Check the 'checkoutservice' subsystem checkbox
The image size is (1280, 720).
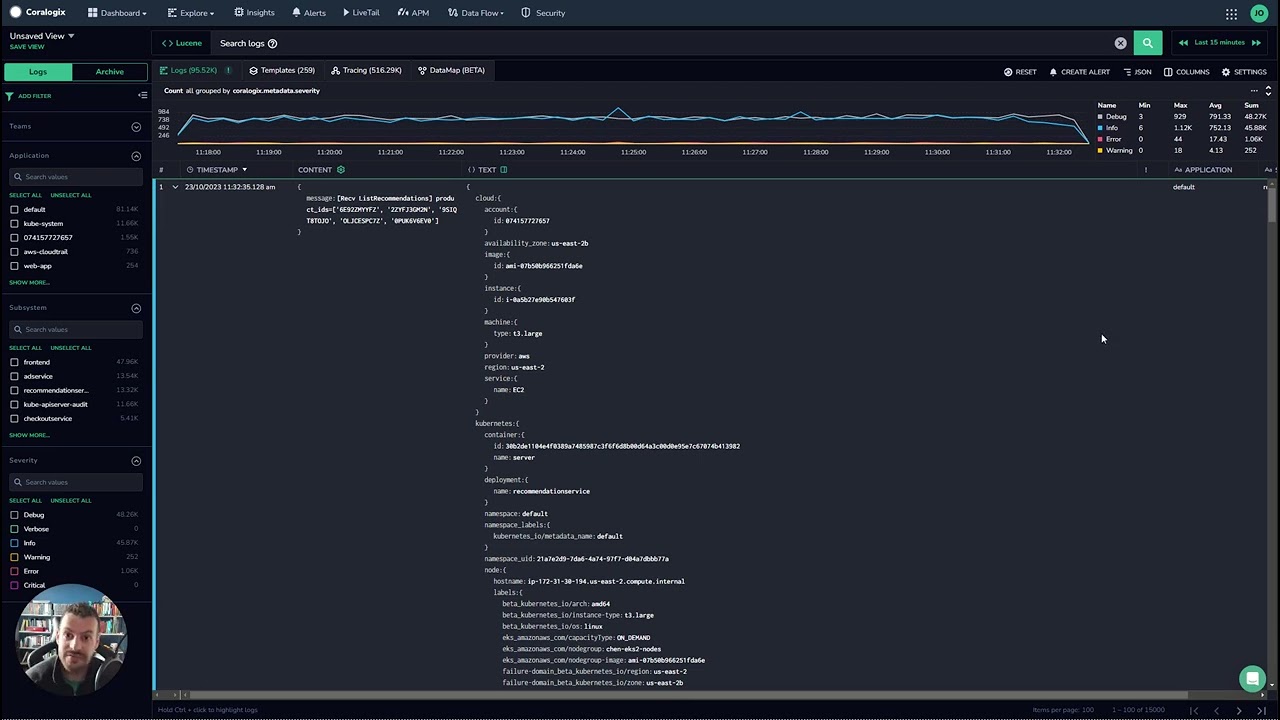click(14, 418)
